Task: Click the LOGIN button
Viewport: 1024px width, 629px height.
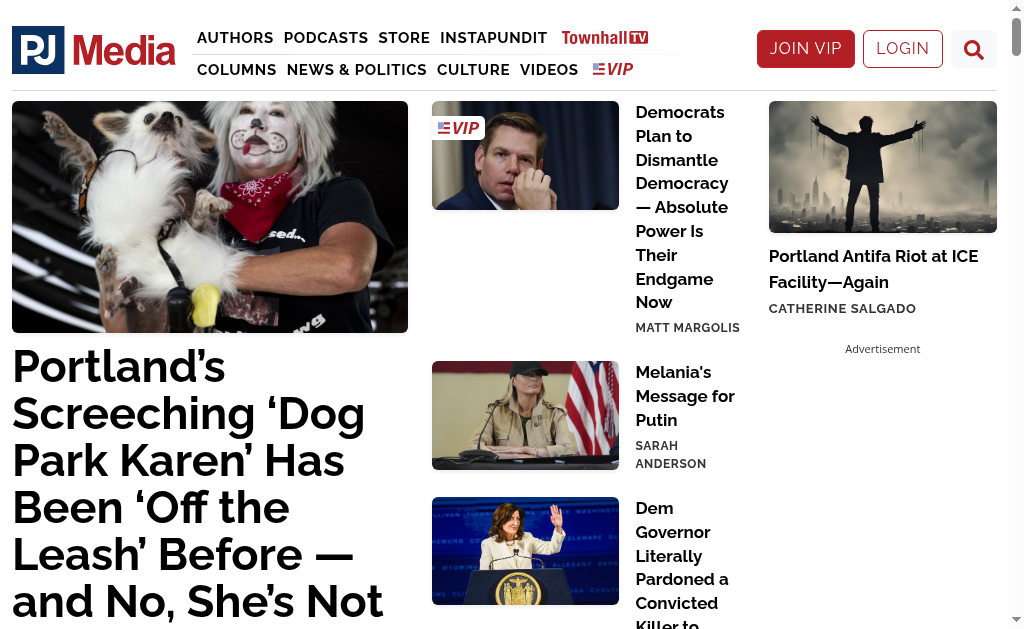Action: pos(903,49)
